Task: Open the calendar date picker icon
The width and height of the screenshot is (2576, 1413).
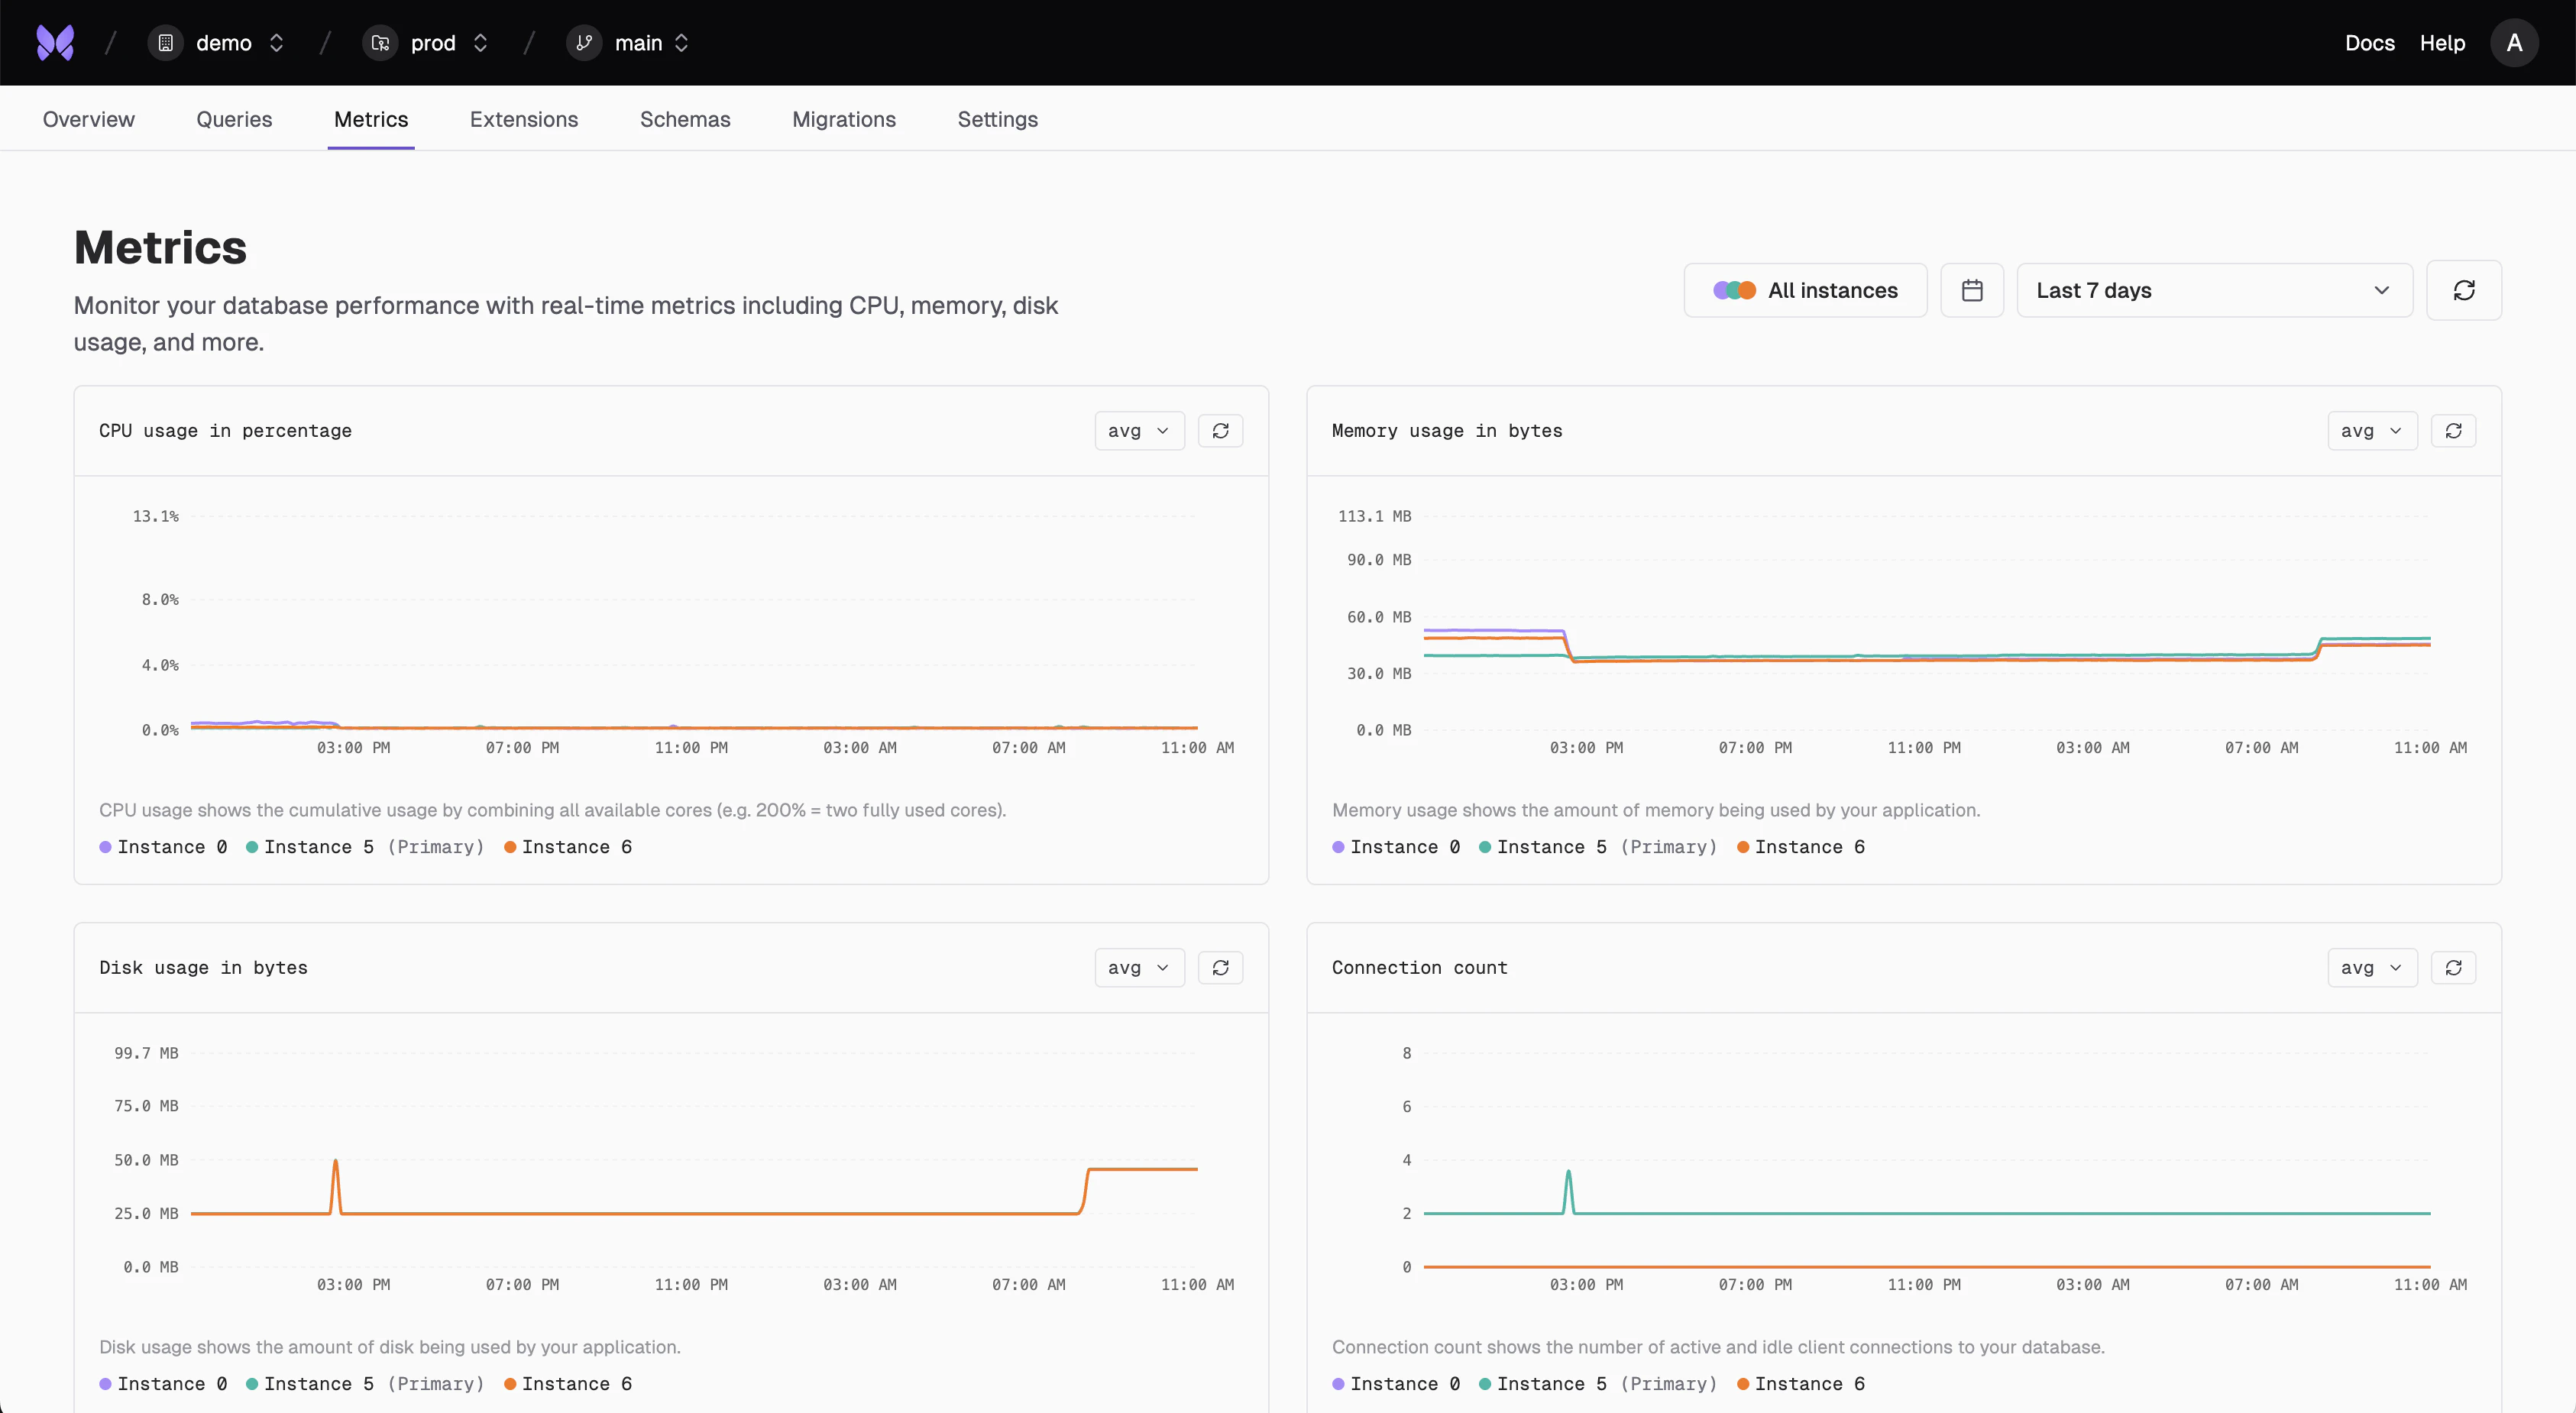Action: coord(1972,290)
